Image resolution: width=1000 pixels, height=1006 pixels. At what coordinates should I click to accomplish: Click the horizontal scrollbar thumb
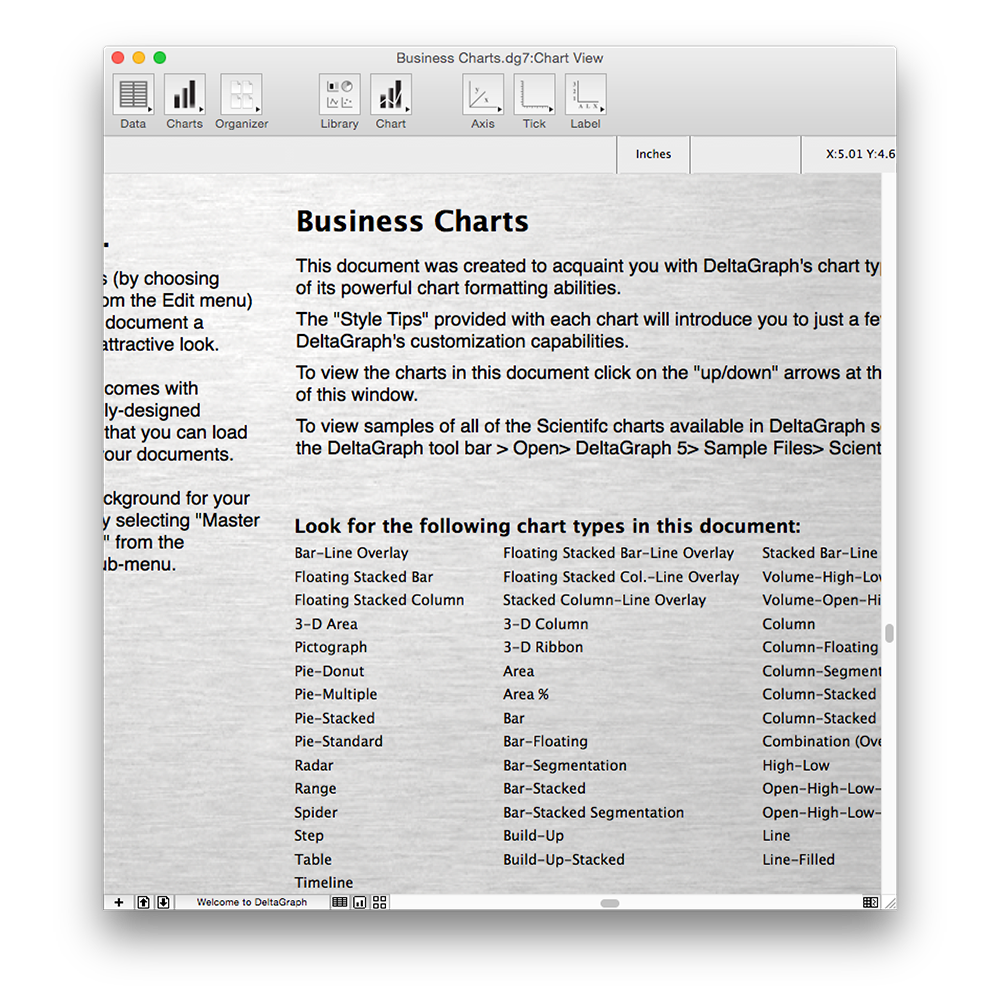tap(609, 903)
